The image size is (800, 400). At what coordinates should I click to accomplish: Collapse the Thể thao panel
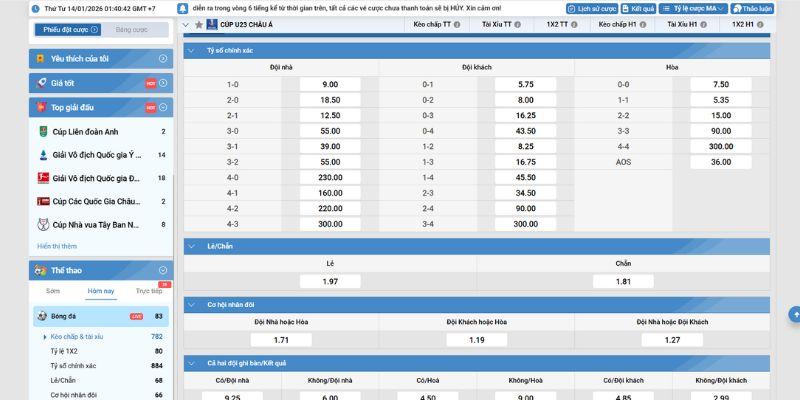[163, 270]
